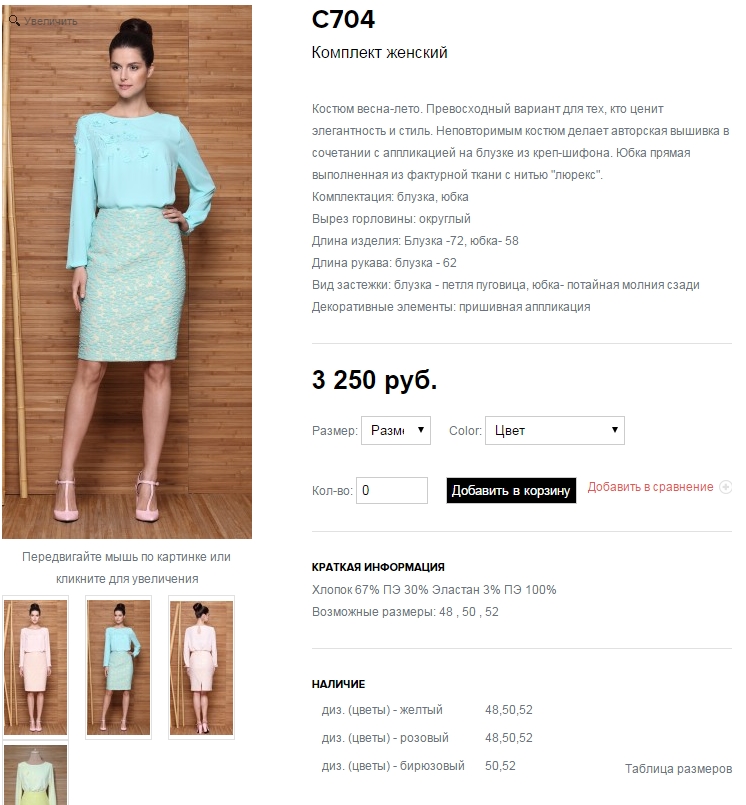Image resolution: width=746 pixels, height=805 pixels.
Task: Click the C704 product title
Action: 343,20
